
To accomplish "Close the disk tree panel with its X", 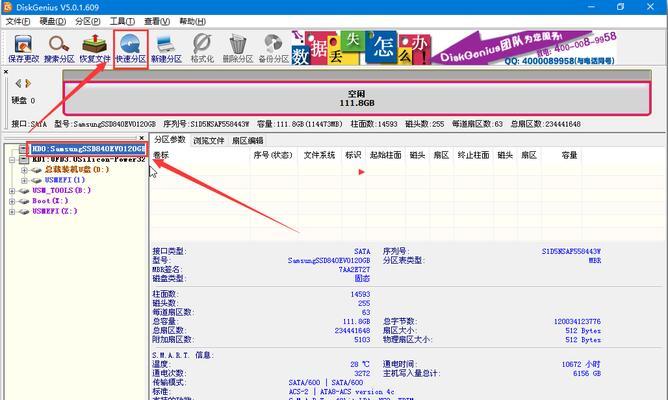I will pos(141,138).
